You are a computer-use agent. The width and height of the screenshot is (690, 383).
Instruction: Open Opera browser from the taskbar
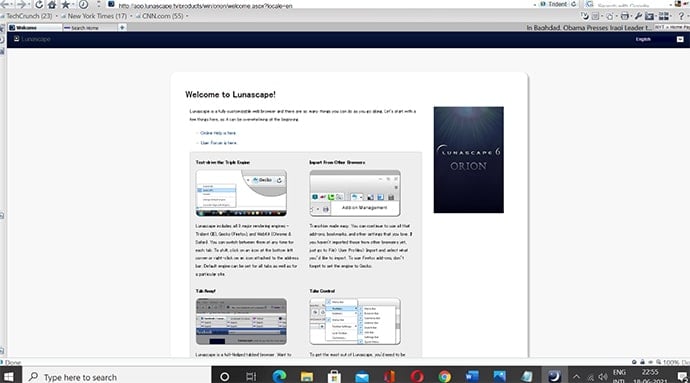pyautogui.click(x=417, y=376)
